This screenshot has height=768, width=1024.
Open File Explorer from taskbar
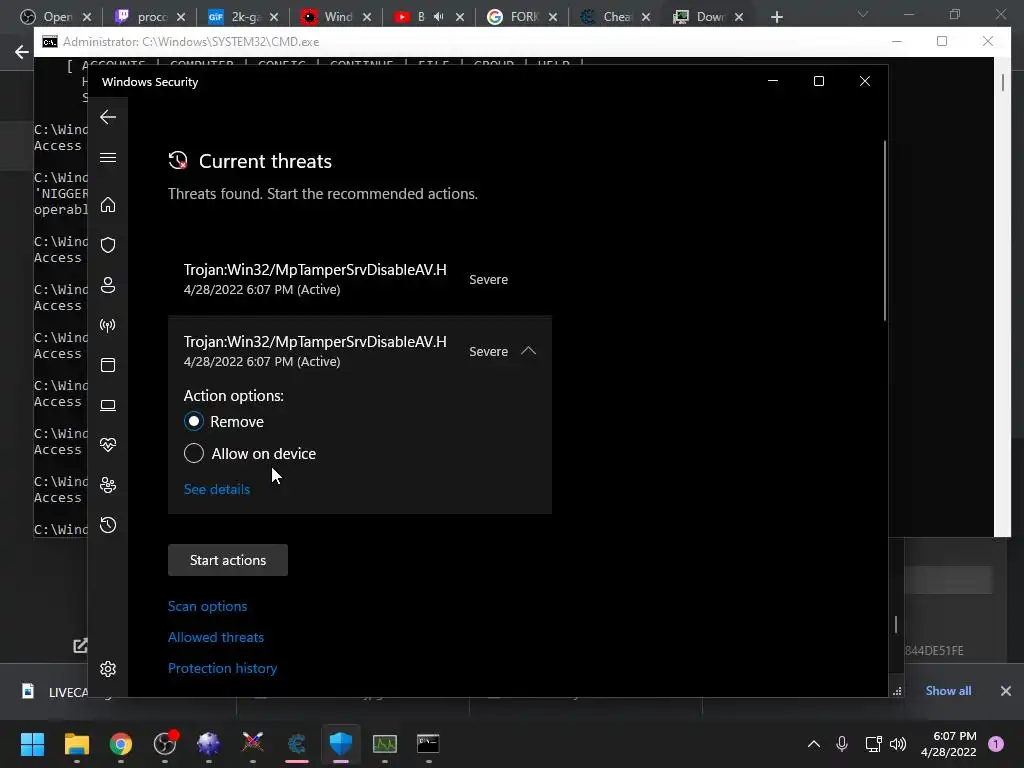click(x=76, y=744)
